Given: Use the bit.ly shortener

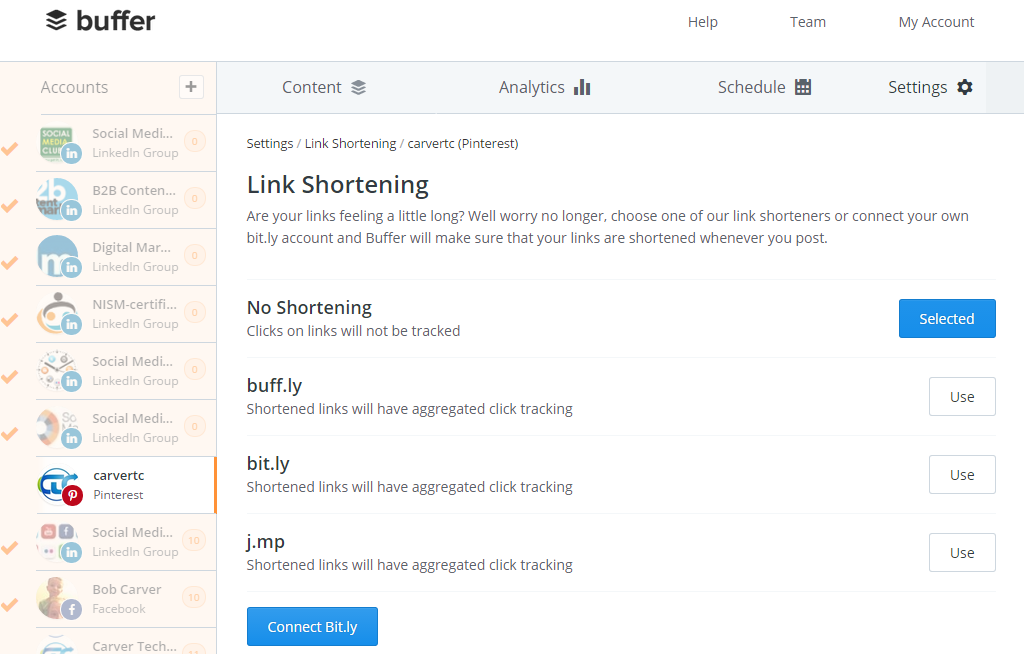Looking at the screenshot, I should pos(962,474).
